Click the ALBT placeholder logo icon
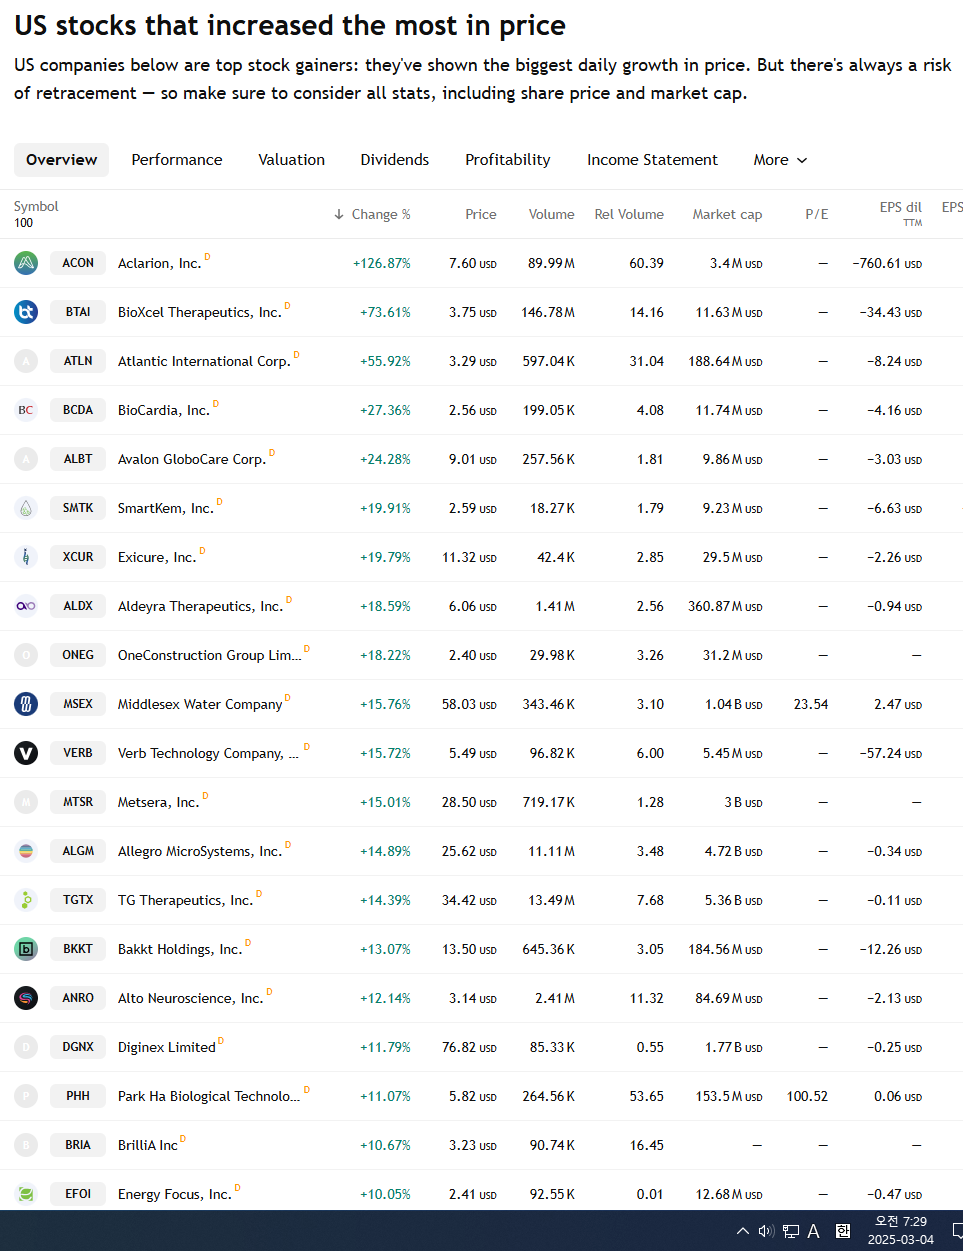The image size is (963, 1251). pos(26,459)
